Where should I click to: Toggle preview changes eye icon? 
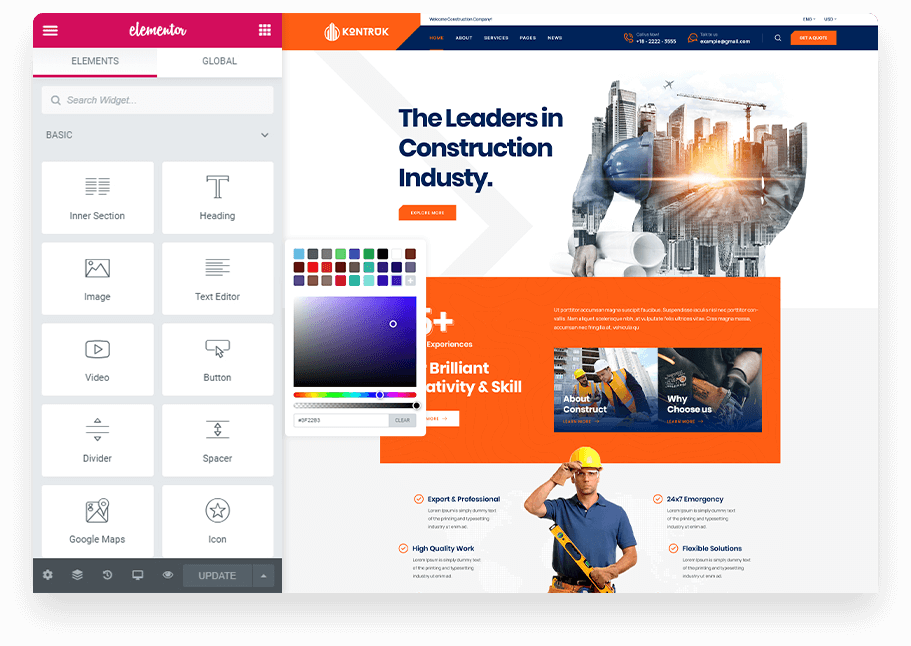(x=168, y=575)
